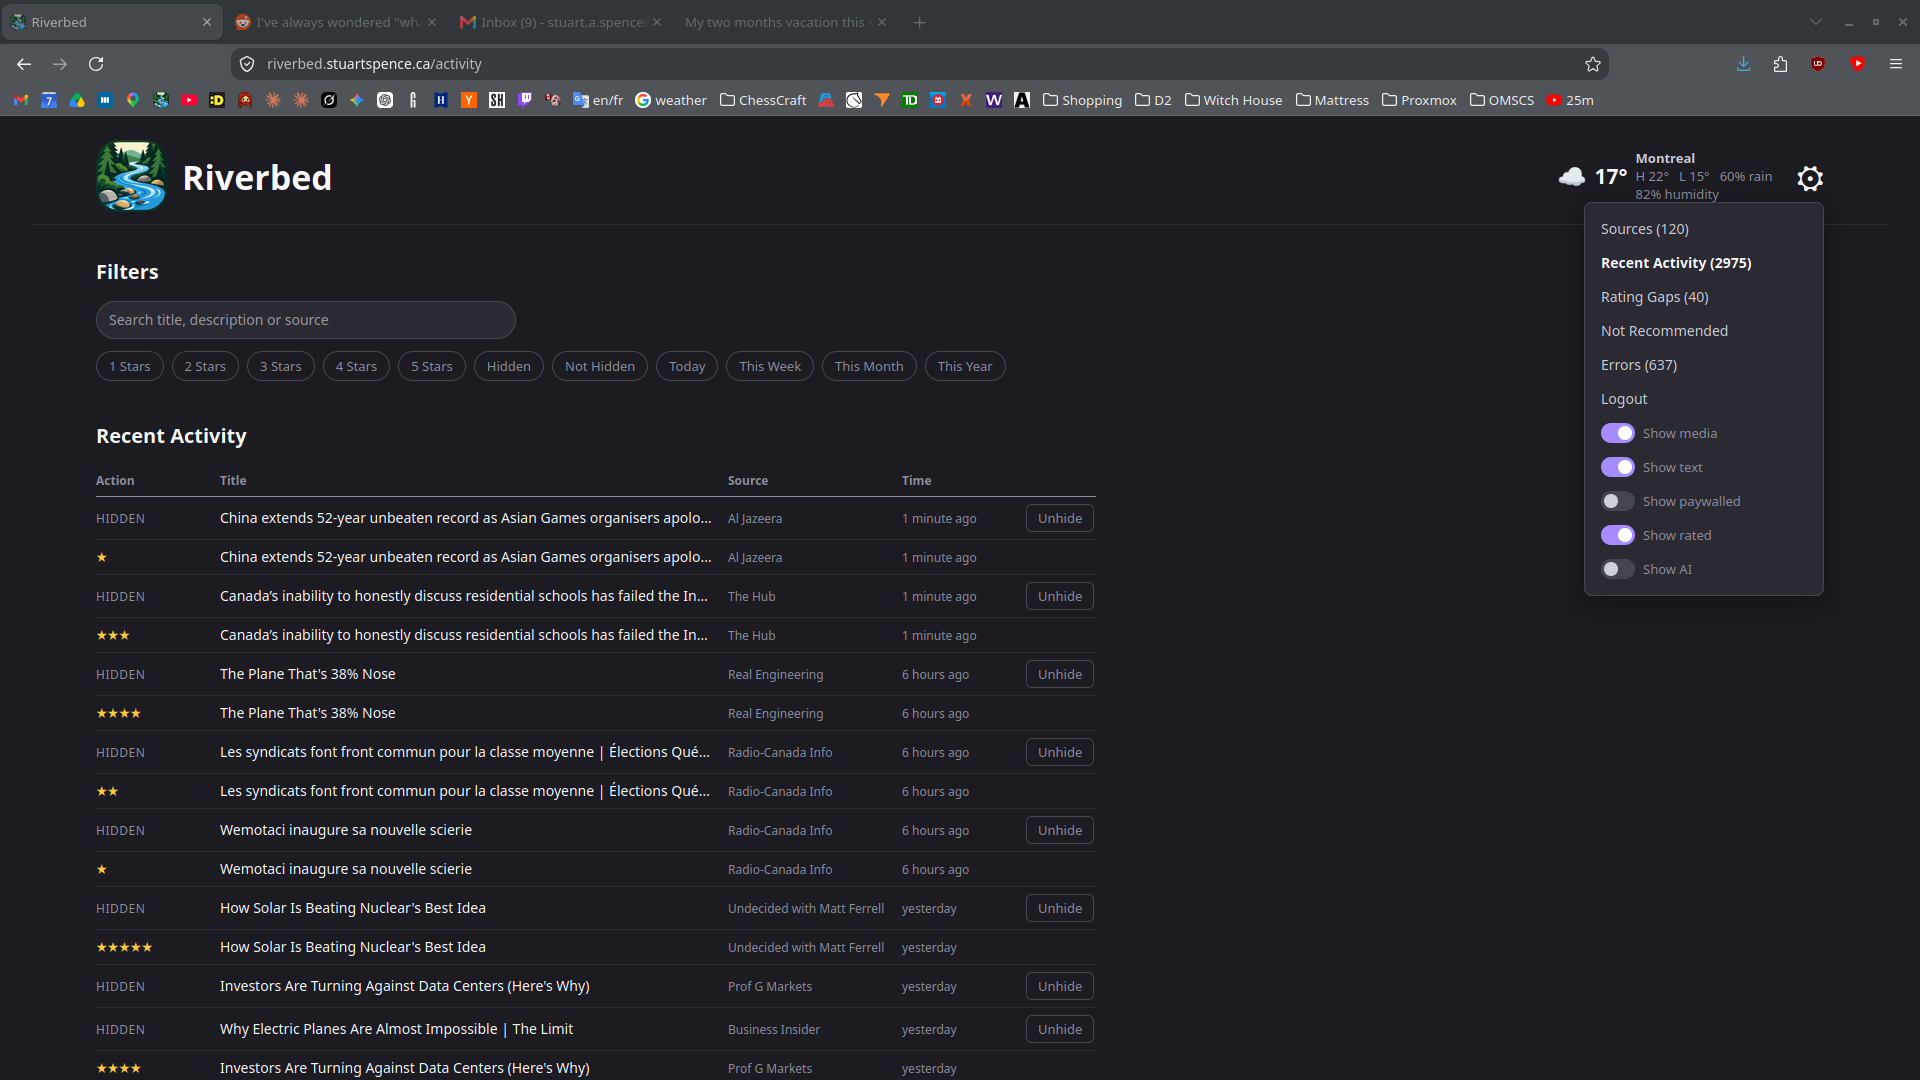This screenshot has width=1920, height=1080.
Task: Filter activity by 5 Stars
Action: pyautogui.click(x=431, y=366)
